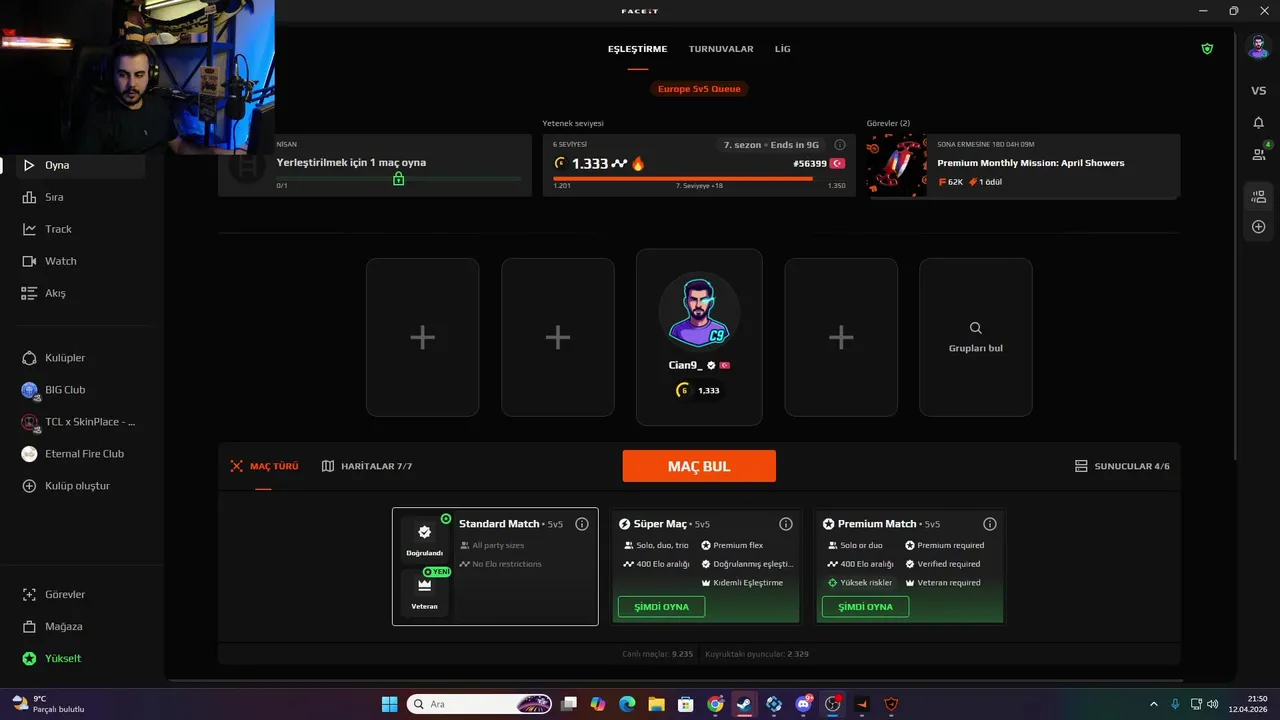Image resolution: width=1280 pixels, height=720 pixels.
Task: Select the MAÇ TÜRÜ tab
Action: coord(264,466)
